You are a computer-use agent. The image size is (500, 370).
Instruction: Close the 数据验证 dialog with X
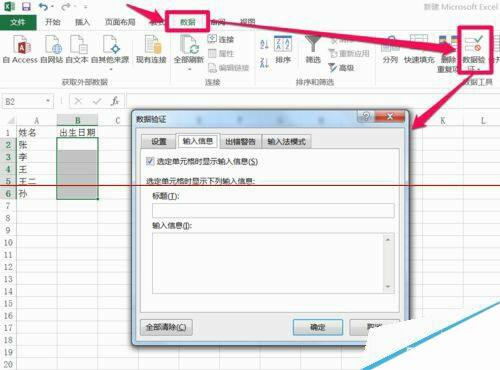pos(390,117)
